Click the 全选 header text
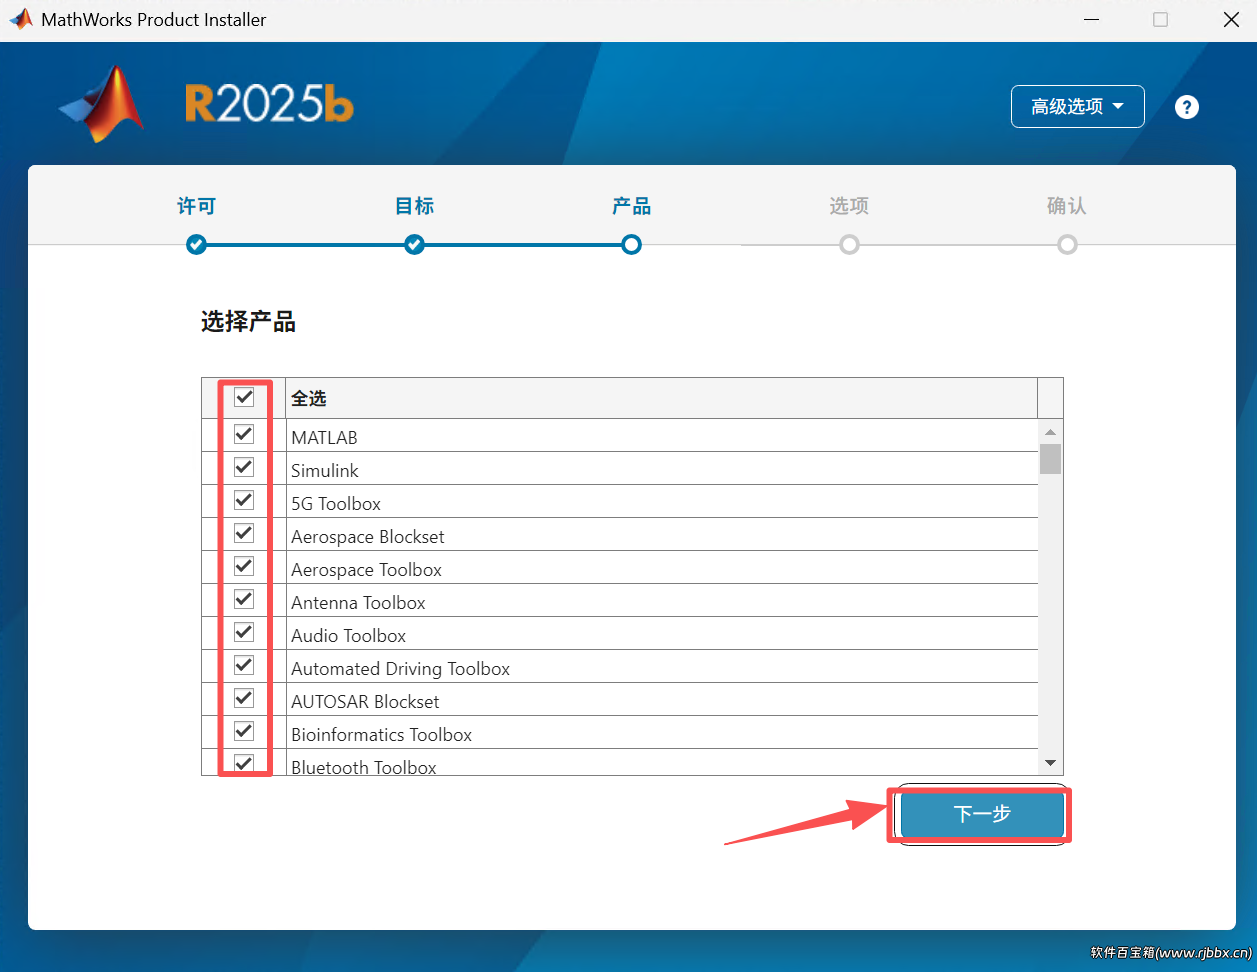 309,398
